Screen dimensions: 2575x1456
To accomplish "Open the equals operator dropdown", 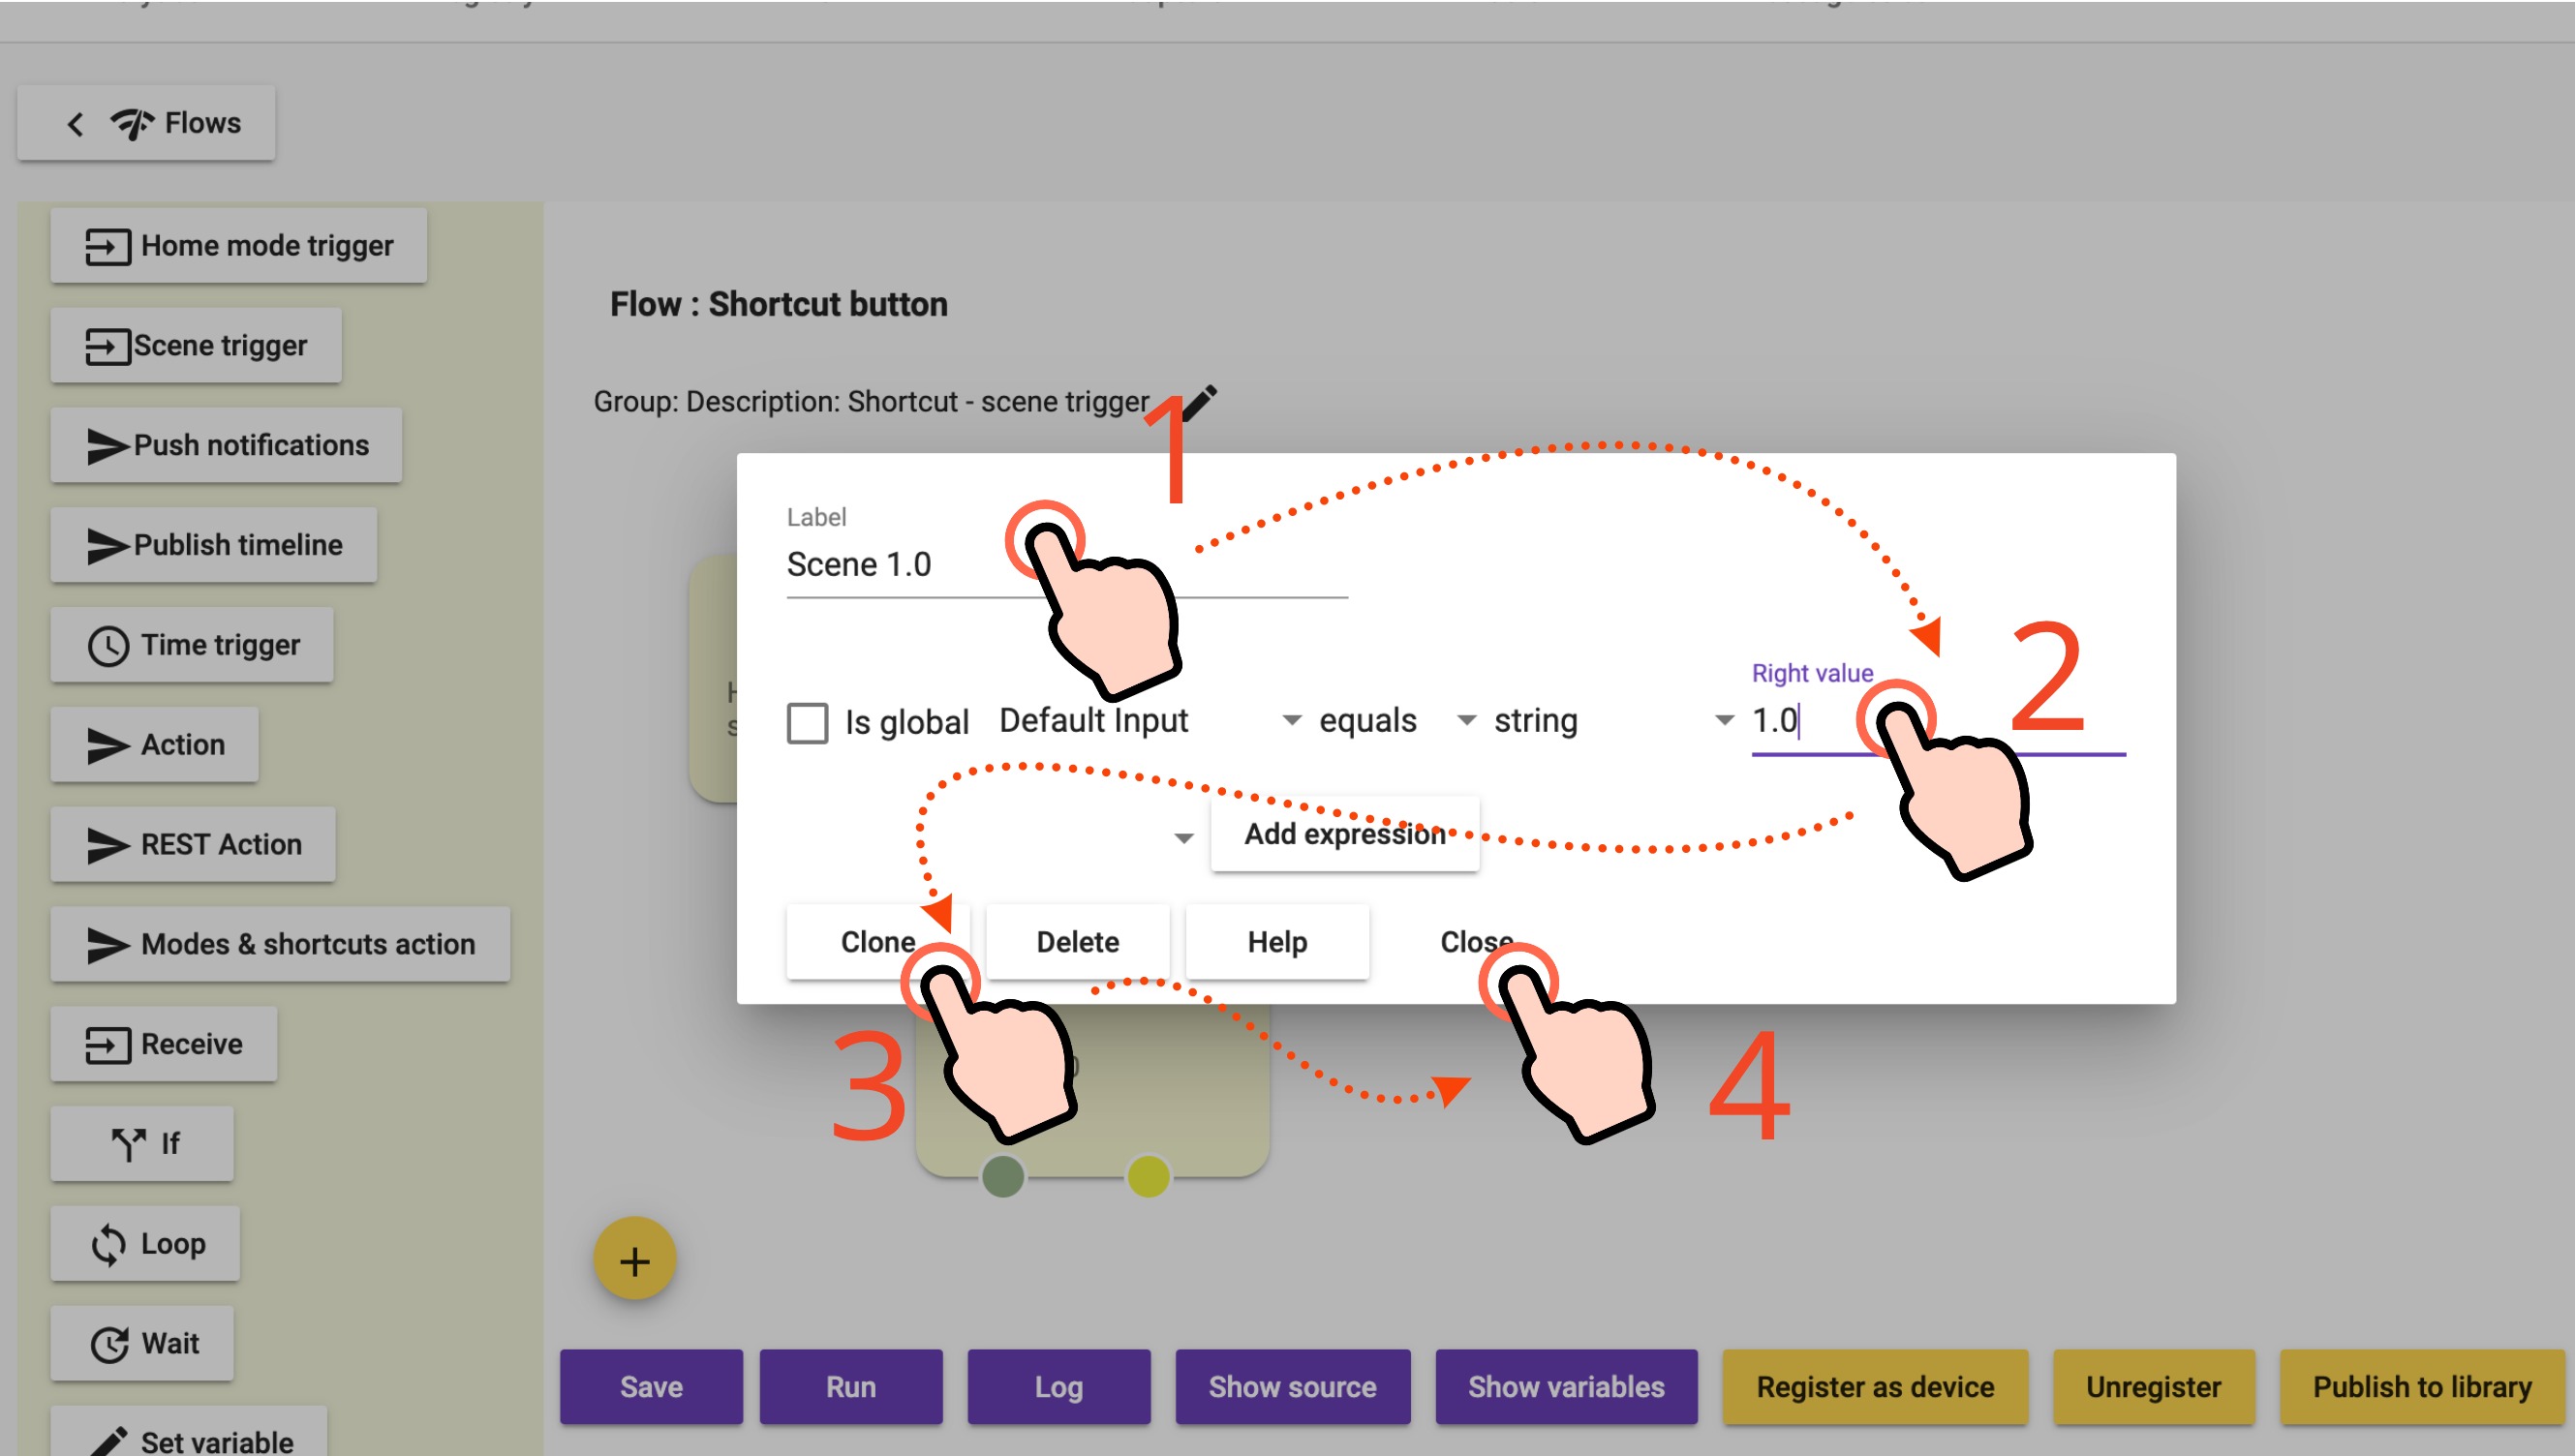I will 1397,721.
